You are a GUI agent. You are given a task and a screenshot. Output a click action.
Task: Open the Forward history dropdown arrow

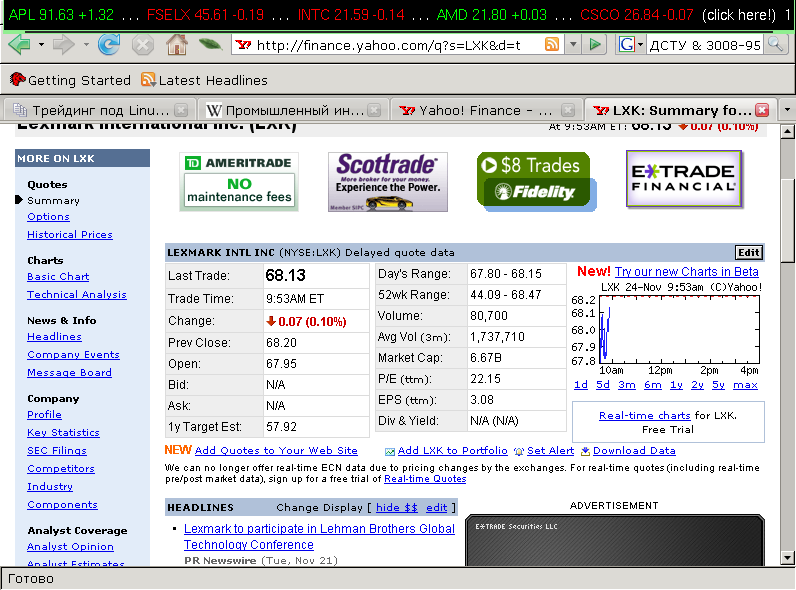pos(86,45)
